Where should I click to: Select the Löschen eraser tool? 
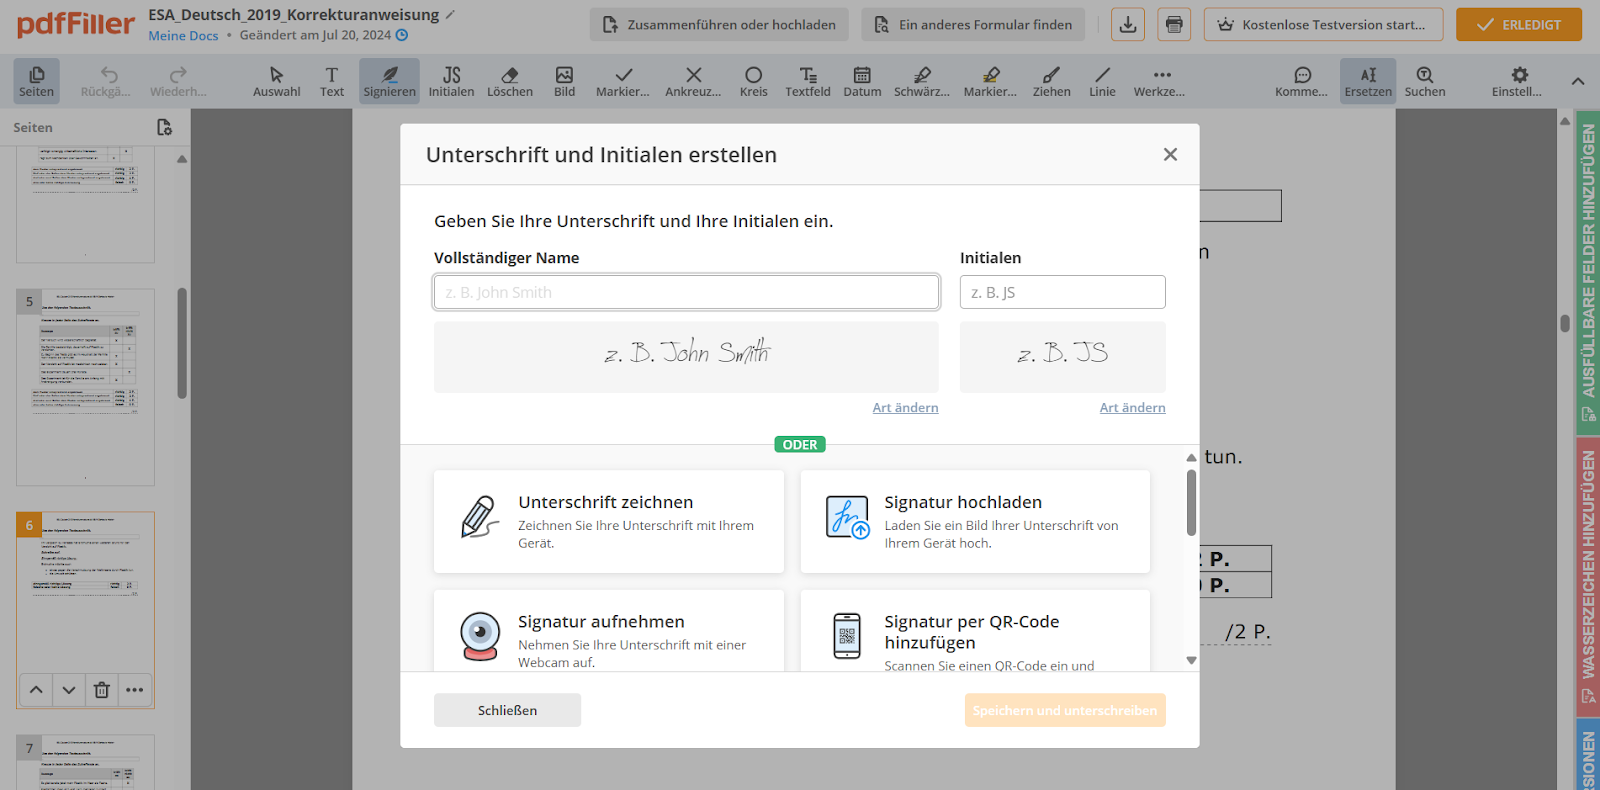510,82
